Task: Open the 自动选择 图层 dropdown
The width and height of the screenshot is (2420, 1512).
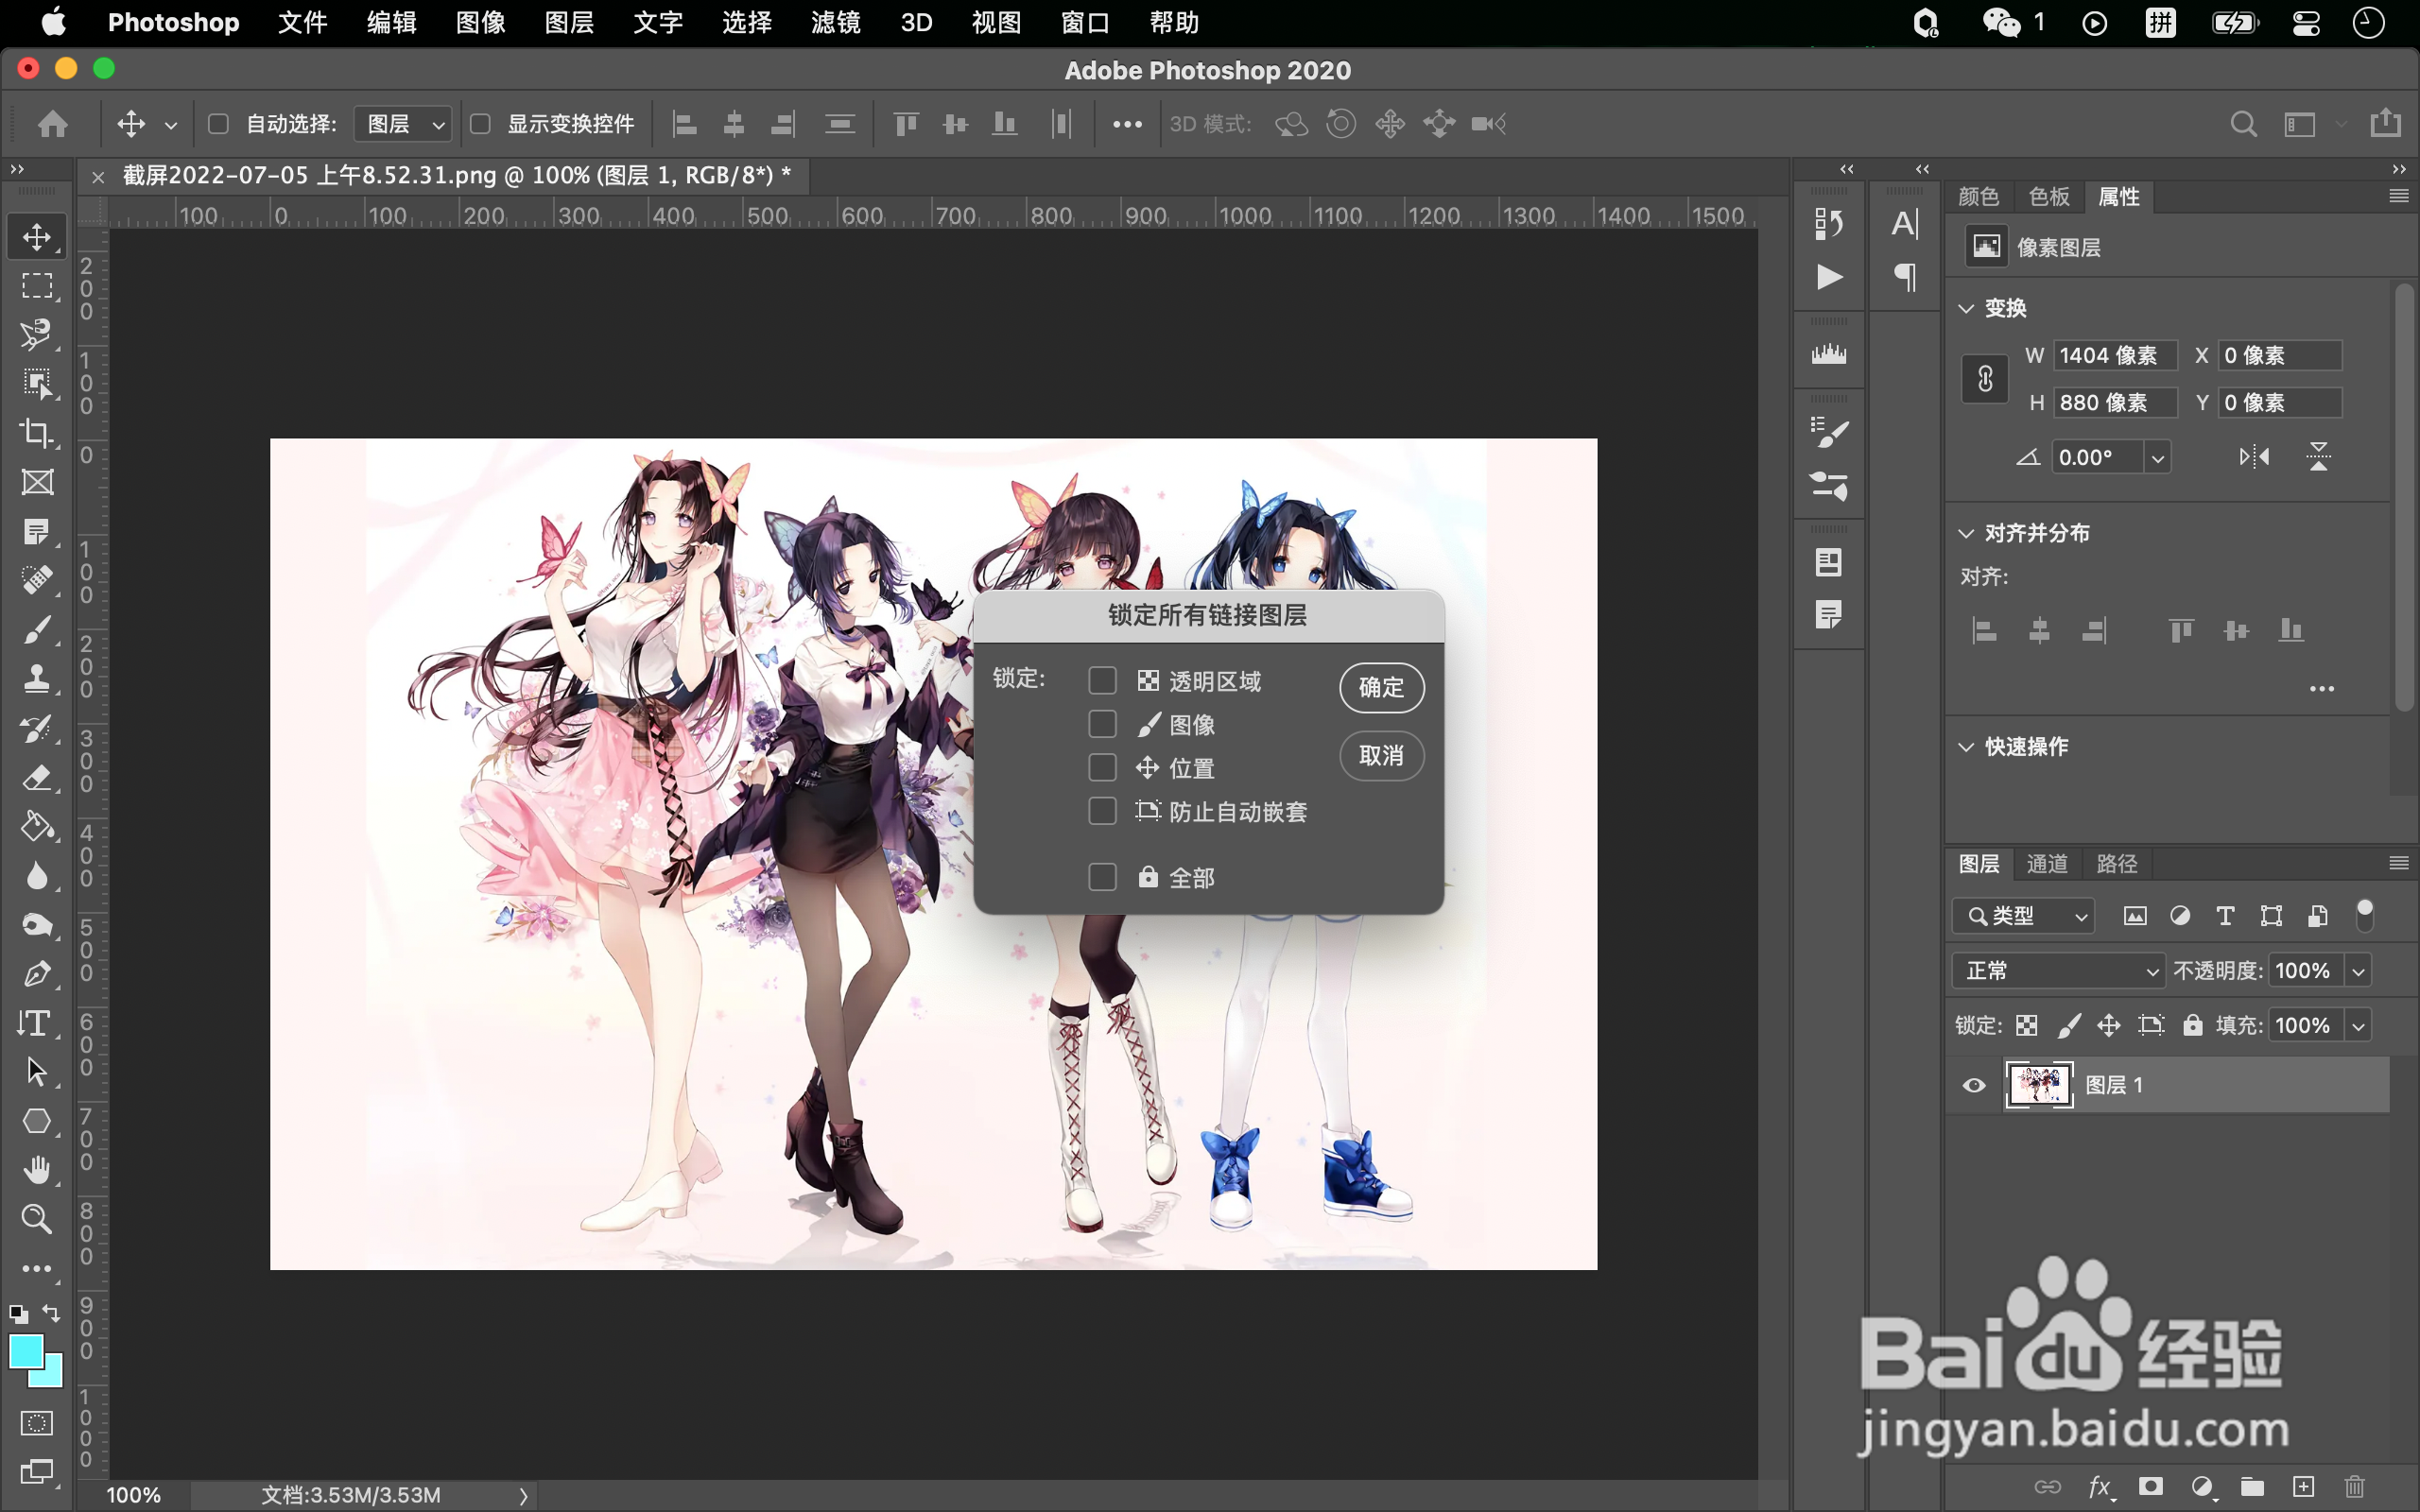Action: click(404, 124)
